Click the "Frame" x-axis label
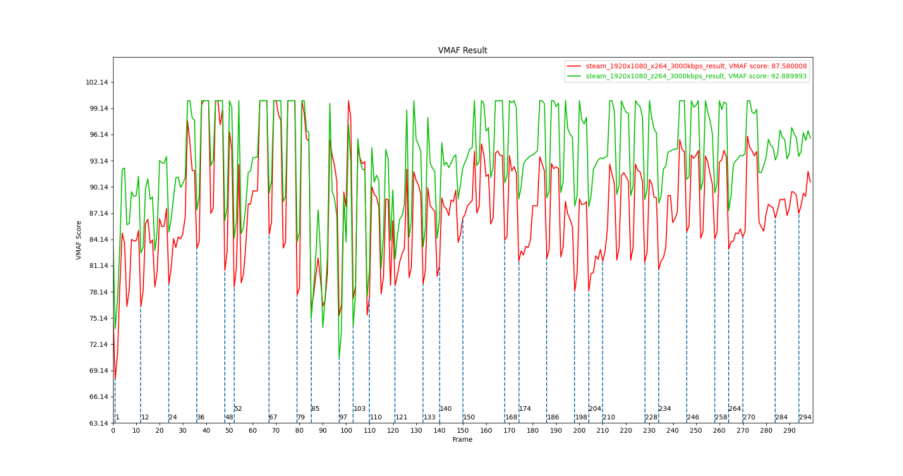This screenshot has height=476, width=903. pos(462,440)
